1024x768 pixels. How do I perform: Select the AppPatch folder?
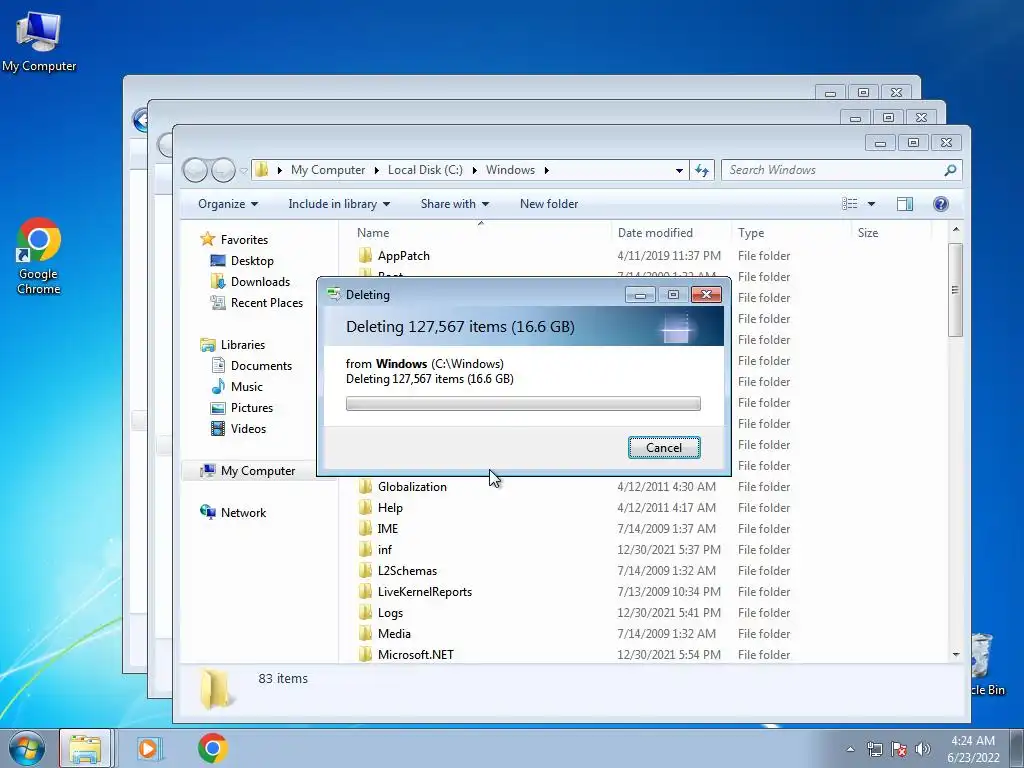tap(403, 256)
